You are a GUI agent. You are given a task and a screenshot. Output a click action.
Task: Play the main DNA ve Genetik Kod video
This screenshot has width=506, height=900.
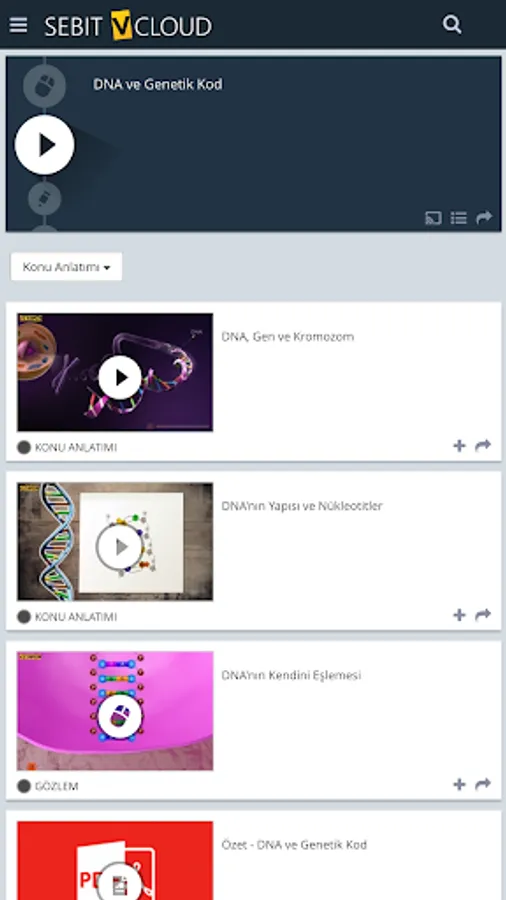click(x=45, y=145)
